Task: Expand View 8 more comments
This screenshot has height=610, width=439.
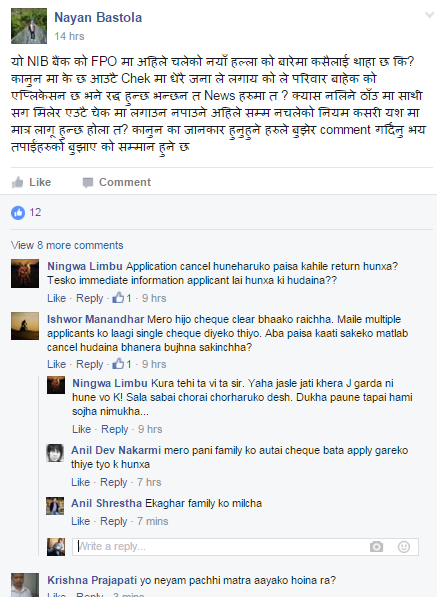Action: [67, 245]
